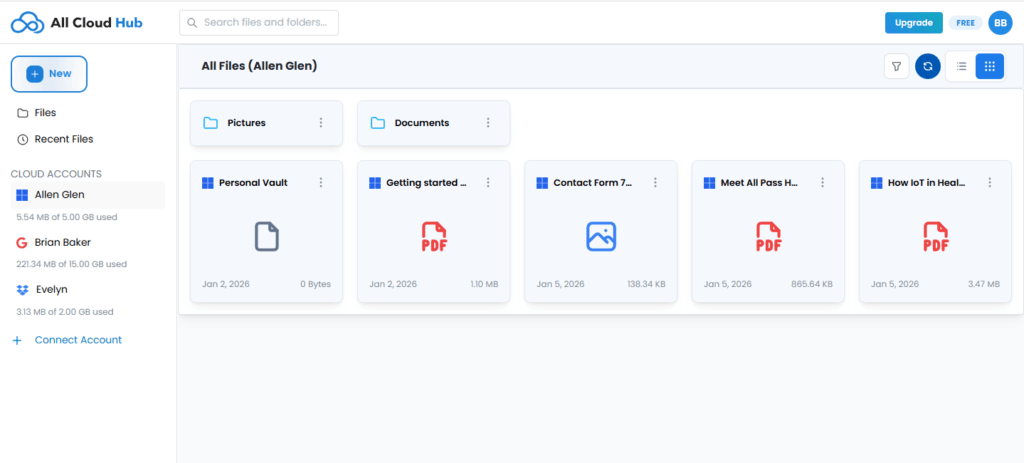Click the Connect Account plus icon

click(17, 340)
